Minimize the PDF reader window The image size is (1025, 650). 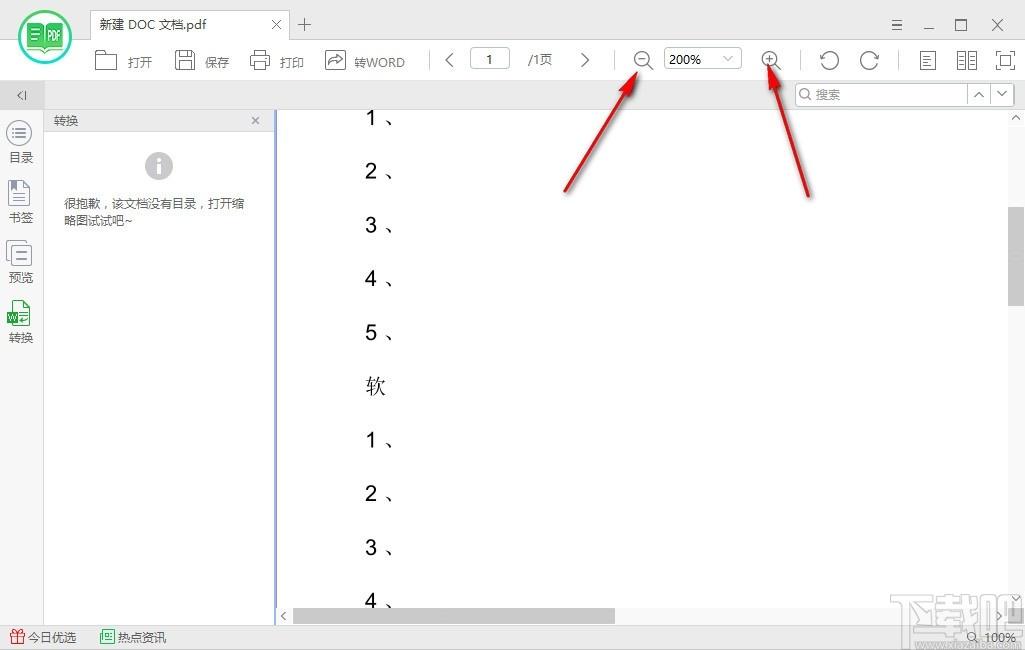(929, 25)
